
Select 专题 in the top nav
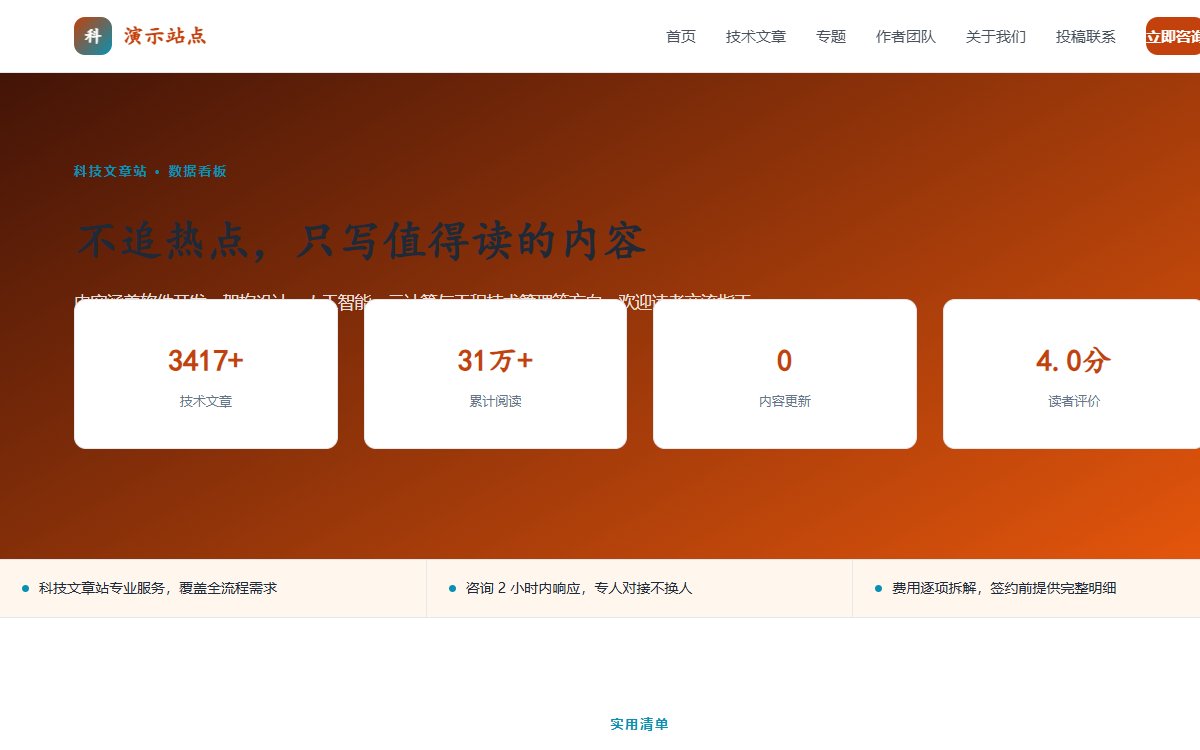tap(831, 36)
